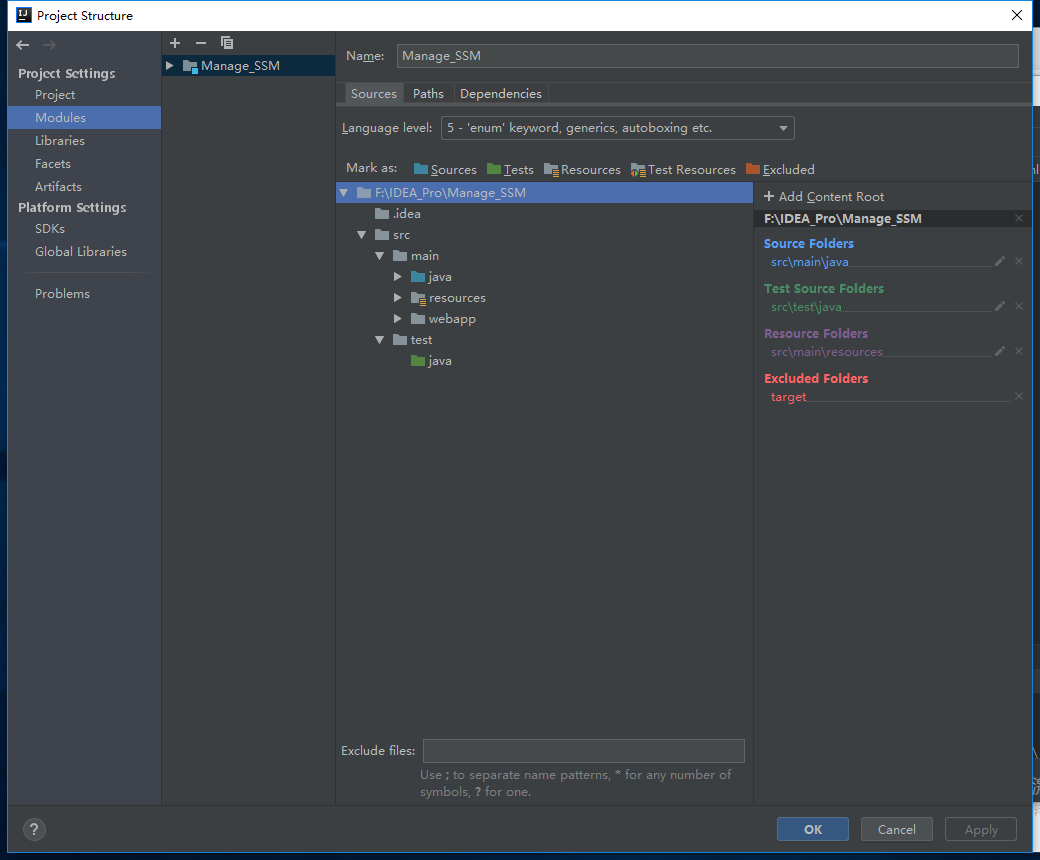This screenshot has width=1040, height=860.
Task: Expand the webapp folder node
Action: coord(398,319)
